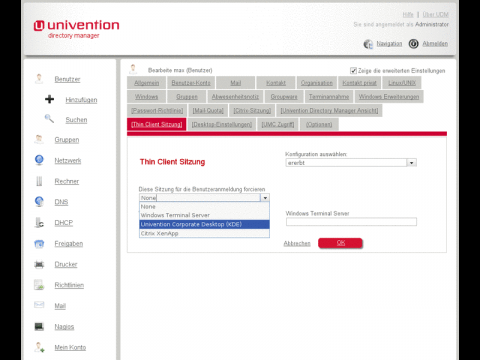
Task: Open the Terminannahme tab
Action: (x=329, y=97)
